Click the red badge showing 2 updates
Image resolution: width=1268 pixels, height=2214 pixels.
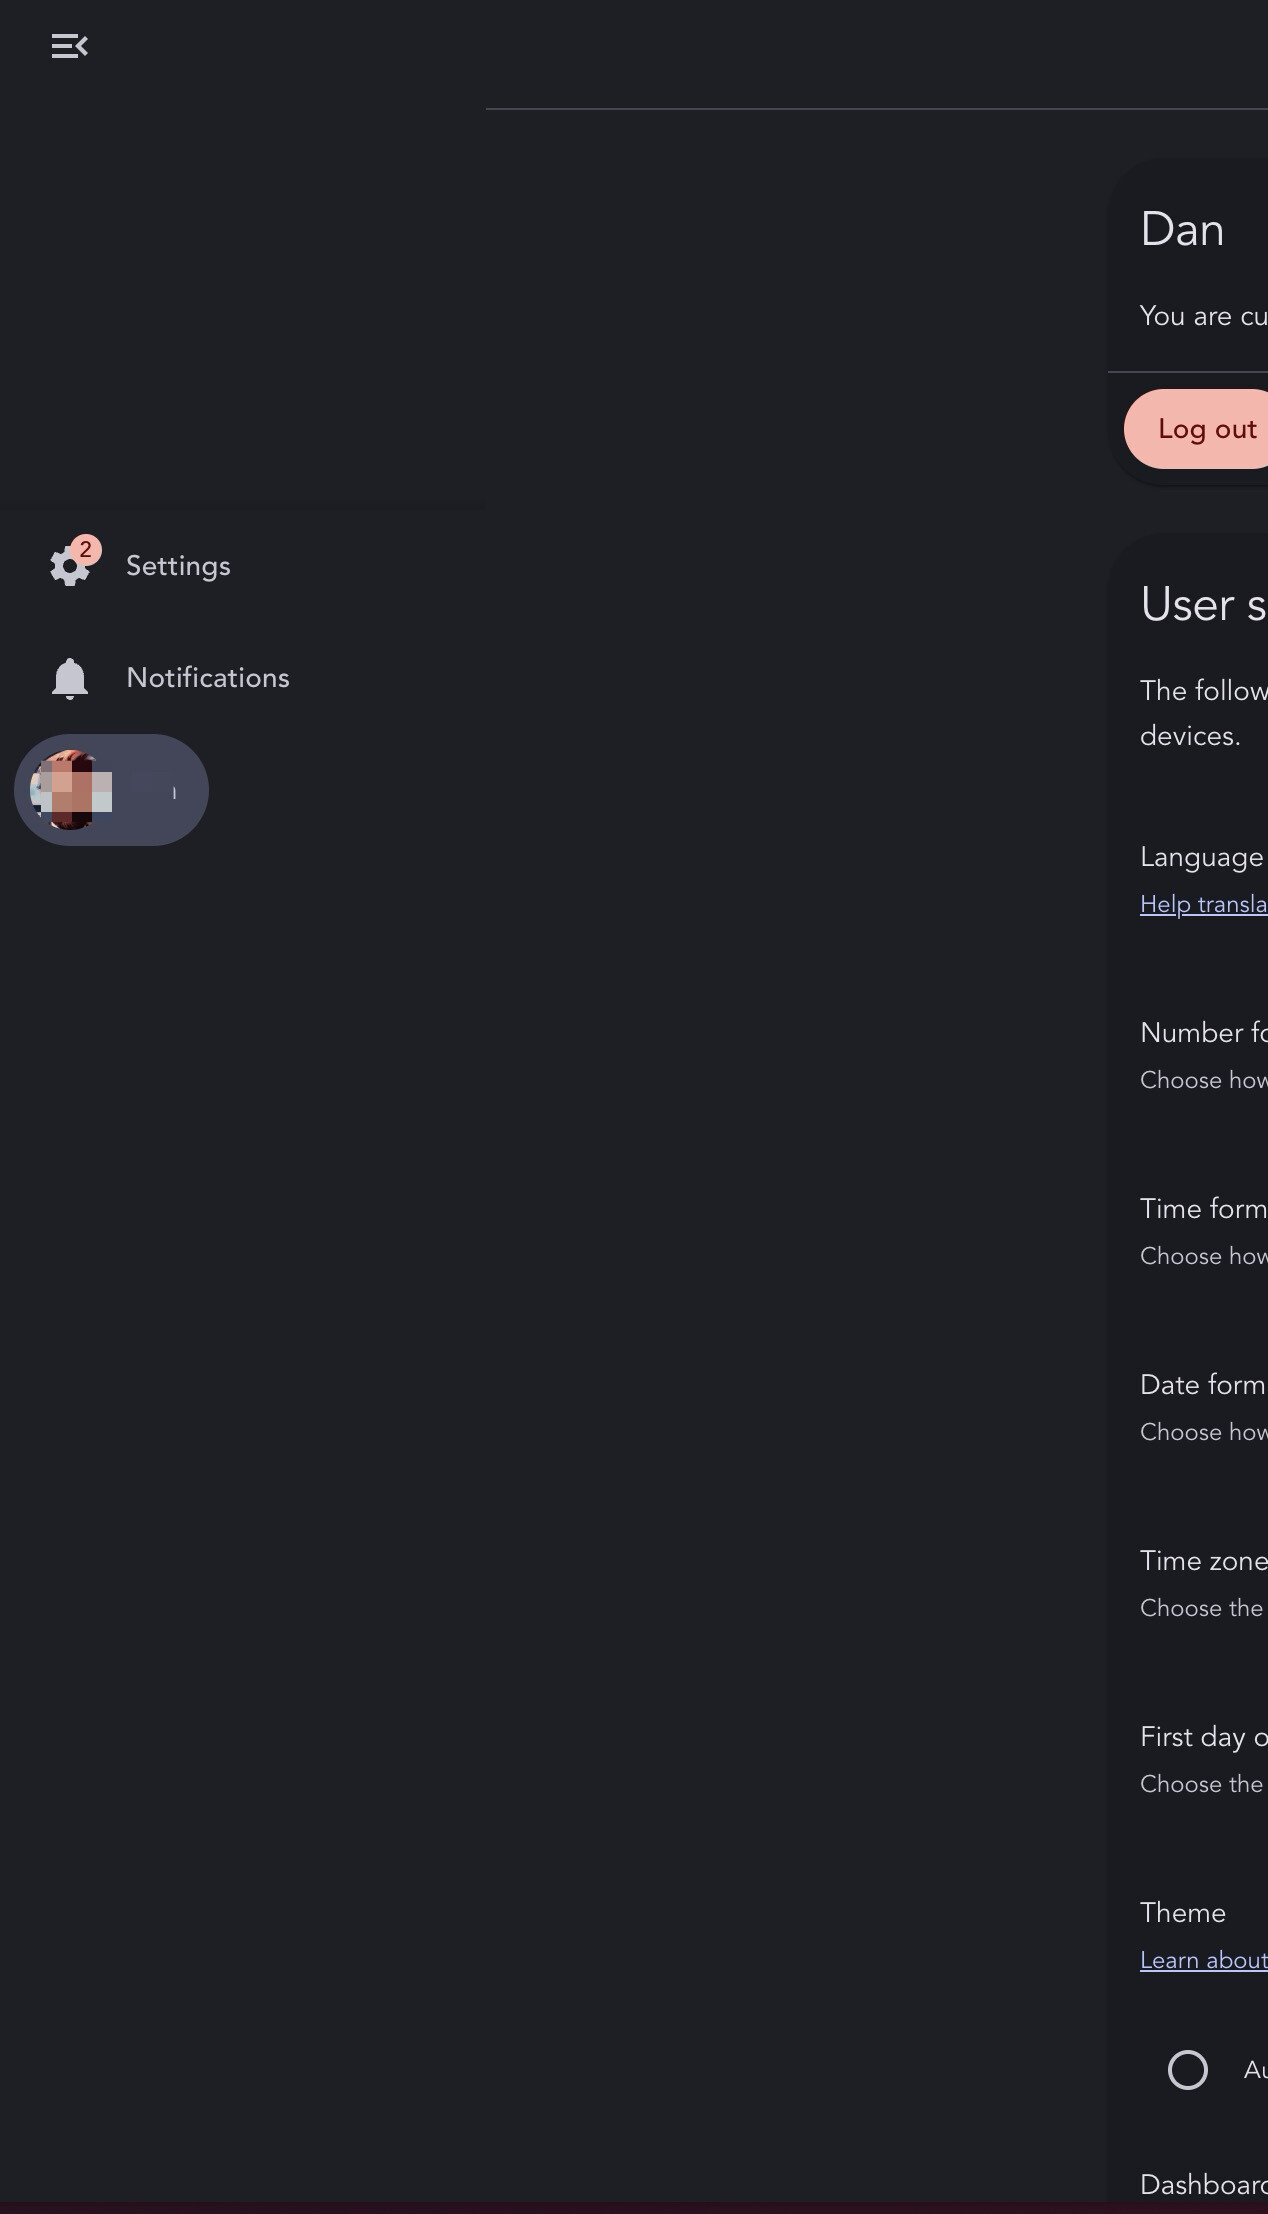coord(86,549)
